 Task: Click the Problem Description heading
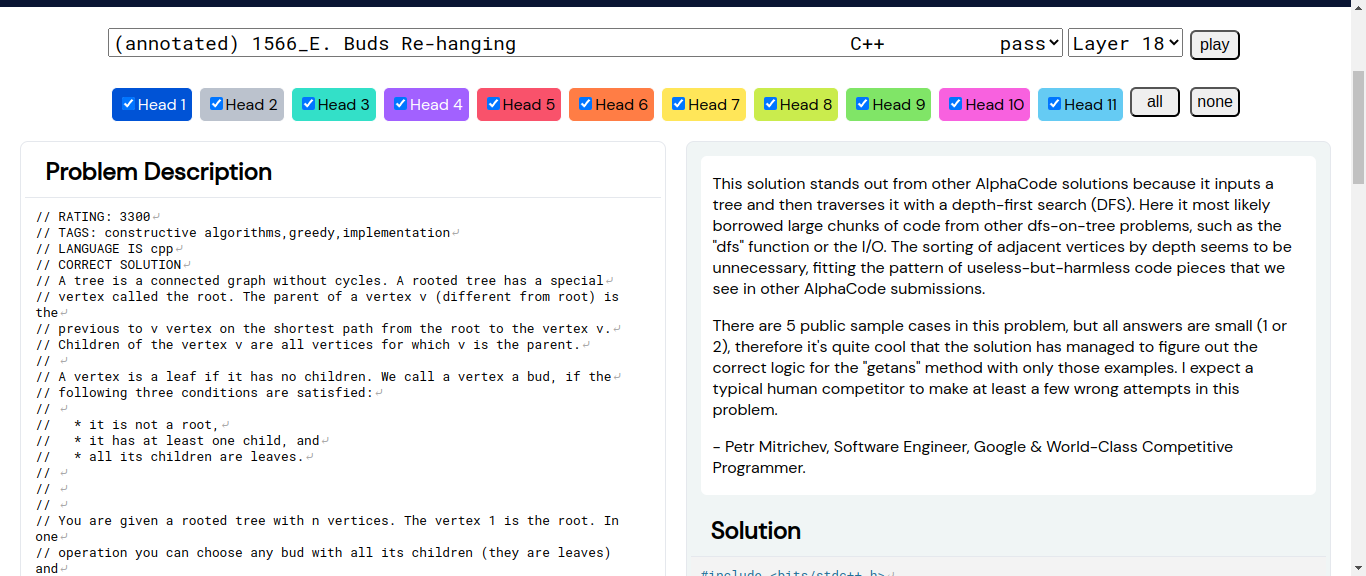pyautogui.click(x=159, y=172)
